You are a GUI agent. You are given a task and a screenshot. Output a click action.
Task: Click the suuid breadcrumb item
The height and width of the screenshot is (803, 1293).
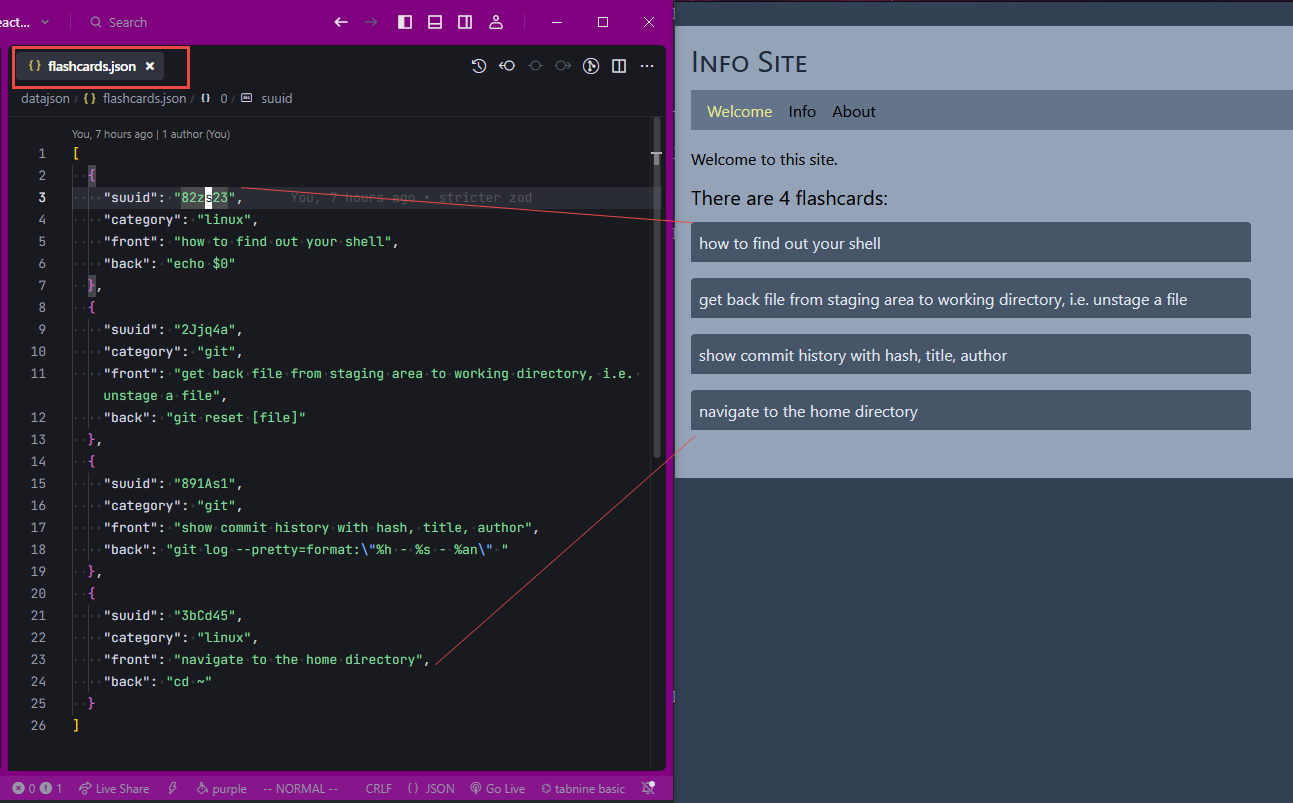[x=277, y=98]
